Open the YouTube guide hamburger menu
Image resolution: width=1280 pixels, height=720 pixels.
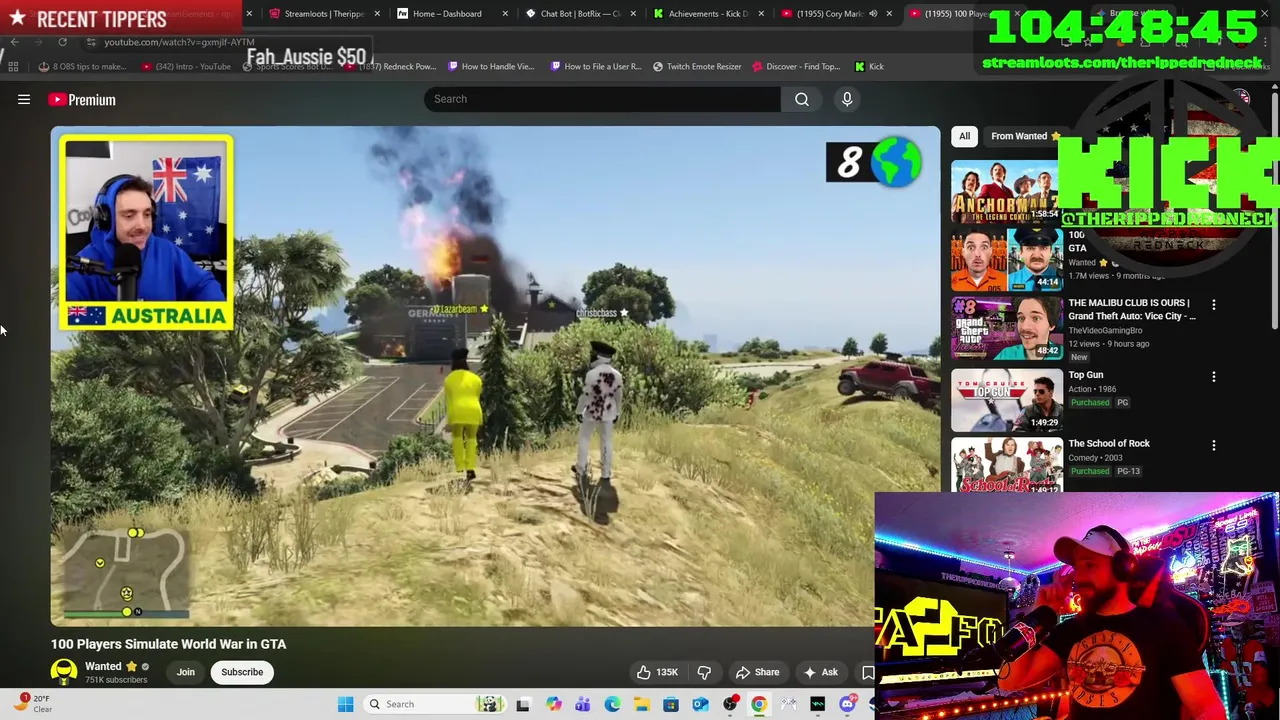pyautogui.click(x=24, y=99)
